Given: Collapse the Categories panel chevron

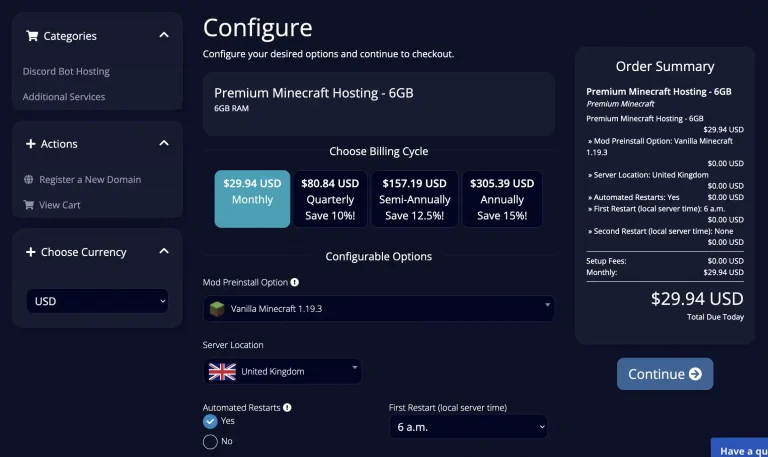Looking at the screenshot, I should pyautogui.click(x=164, y=35).
